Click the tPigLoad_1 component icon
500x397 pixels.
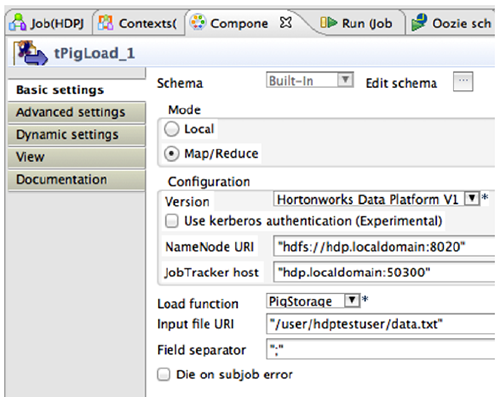point(30,53)
